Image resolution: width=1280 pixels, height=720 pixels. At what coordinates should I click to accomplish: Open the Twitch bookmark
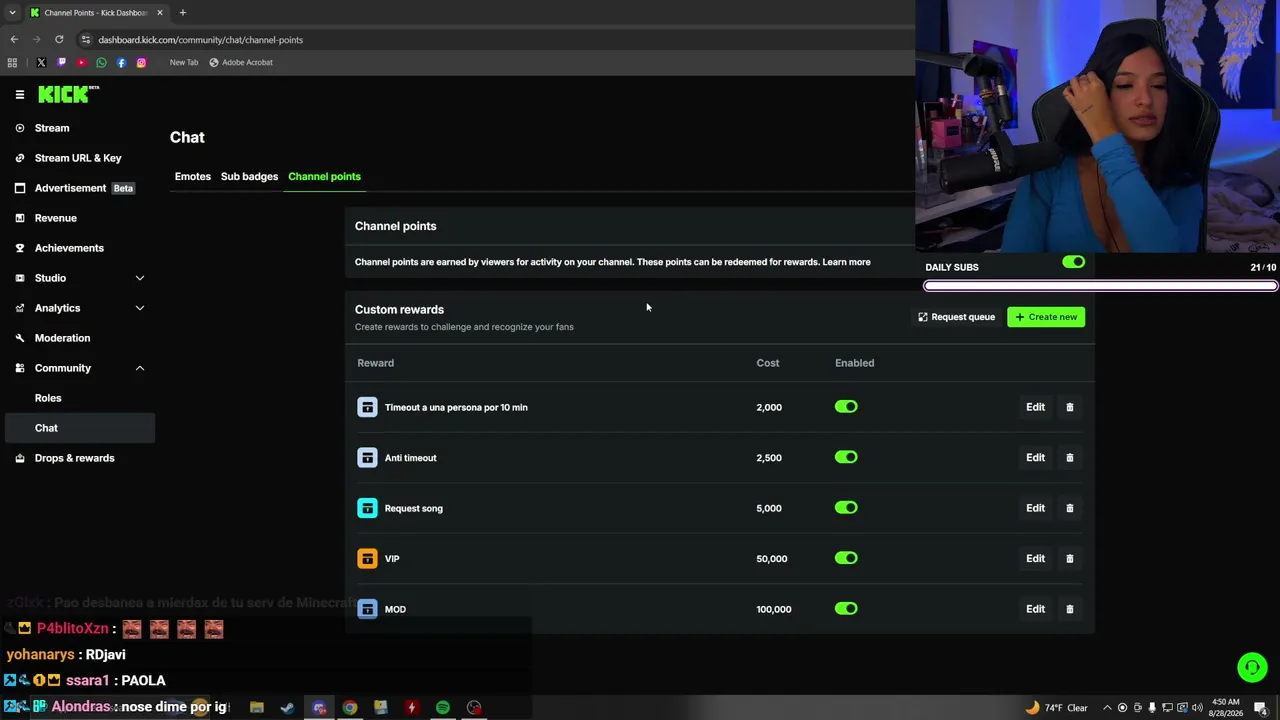61,62
